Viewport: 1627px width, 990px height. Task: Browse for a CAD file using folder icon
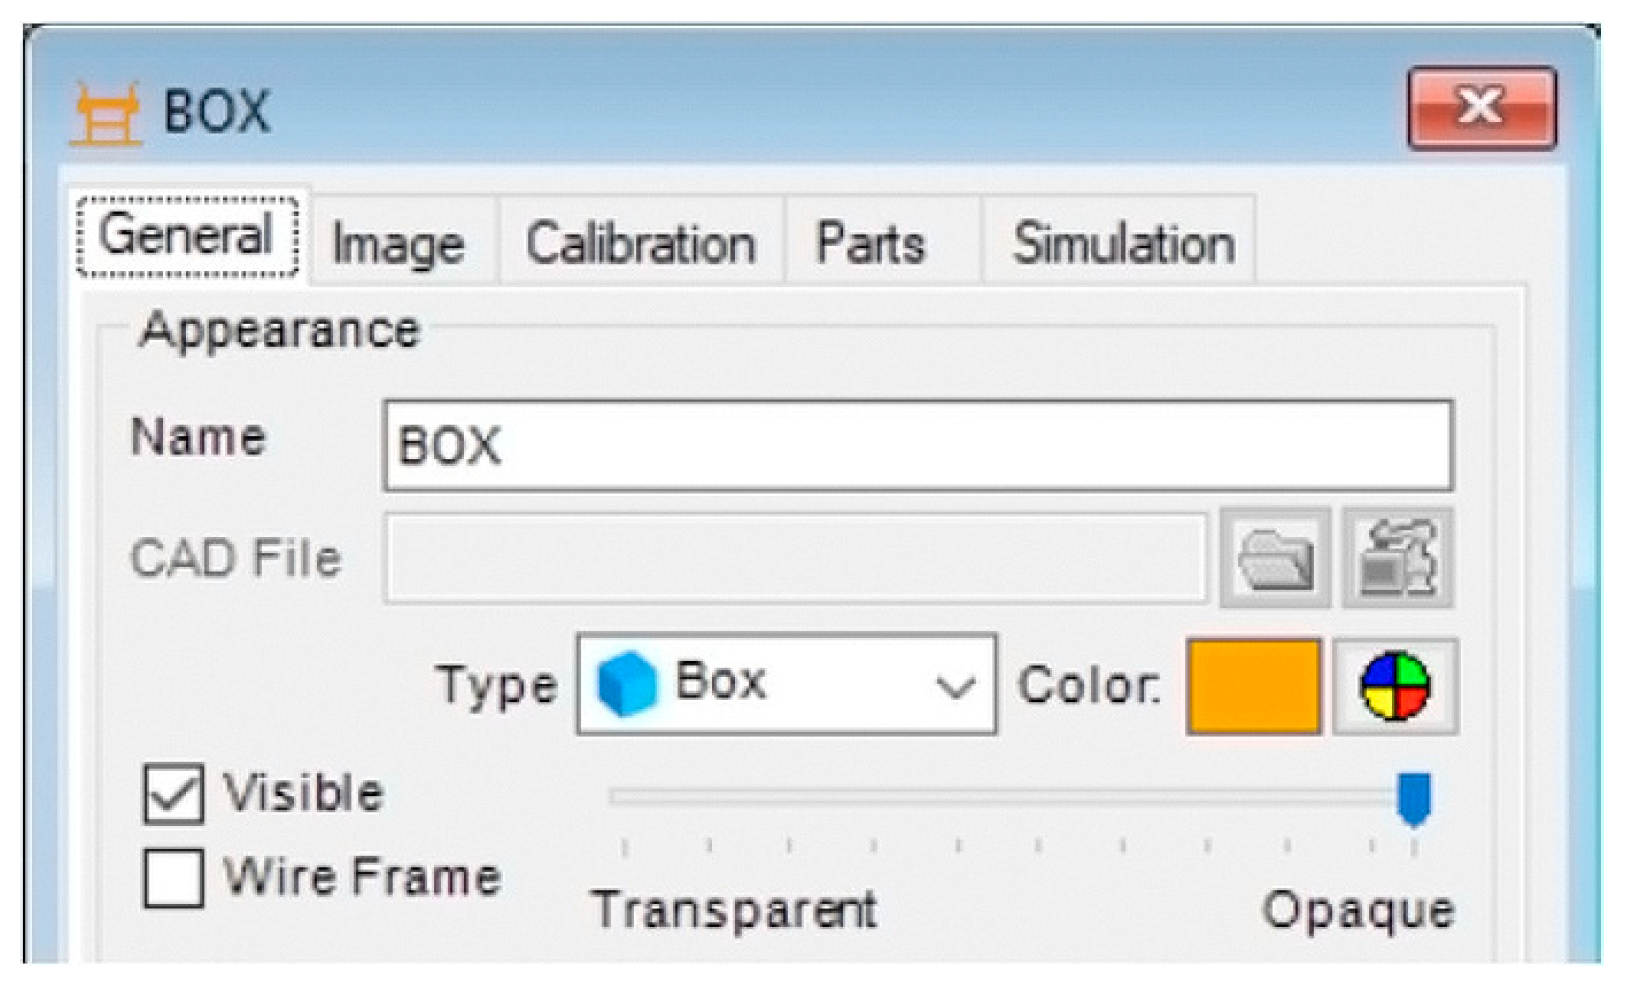click(1275, 559)
